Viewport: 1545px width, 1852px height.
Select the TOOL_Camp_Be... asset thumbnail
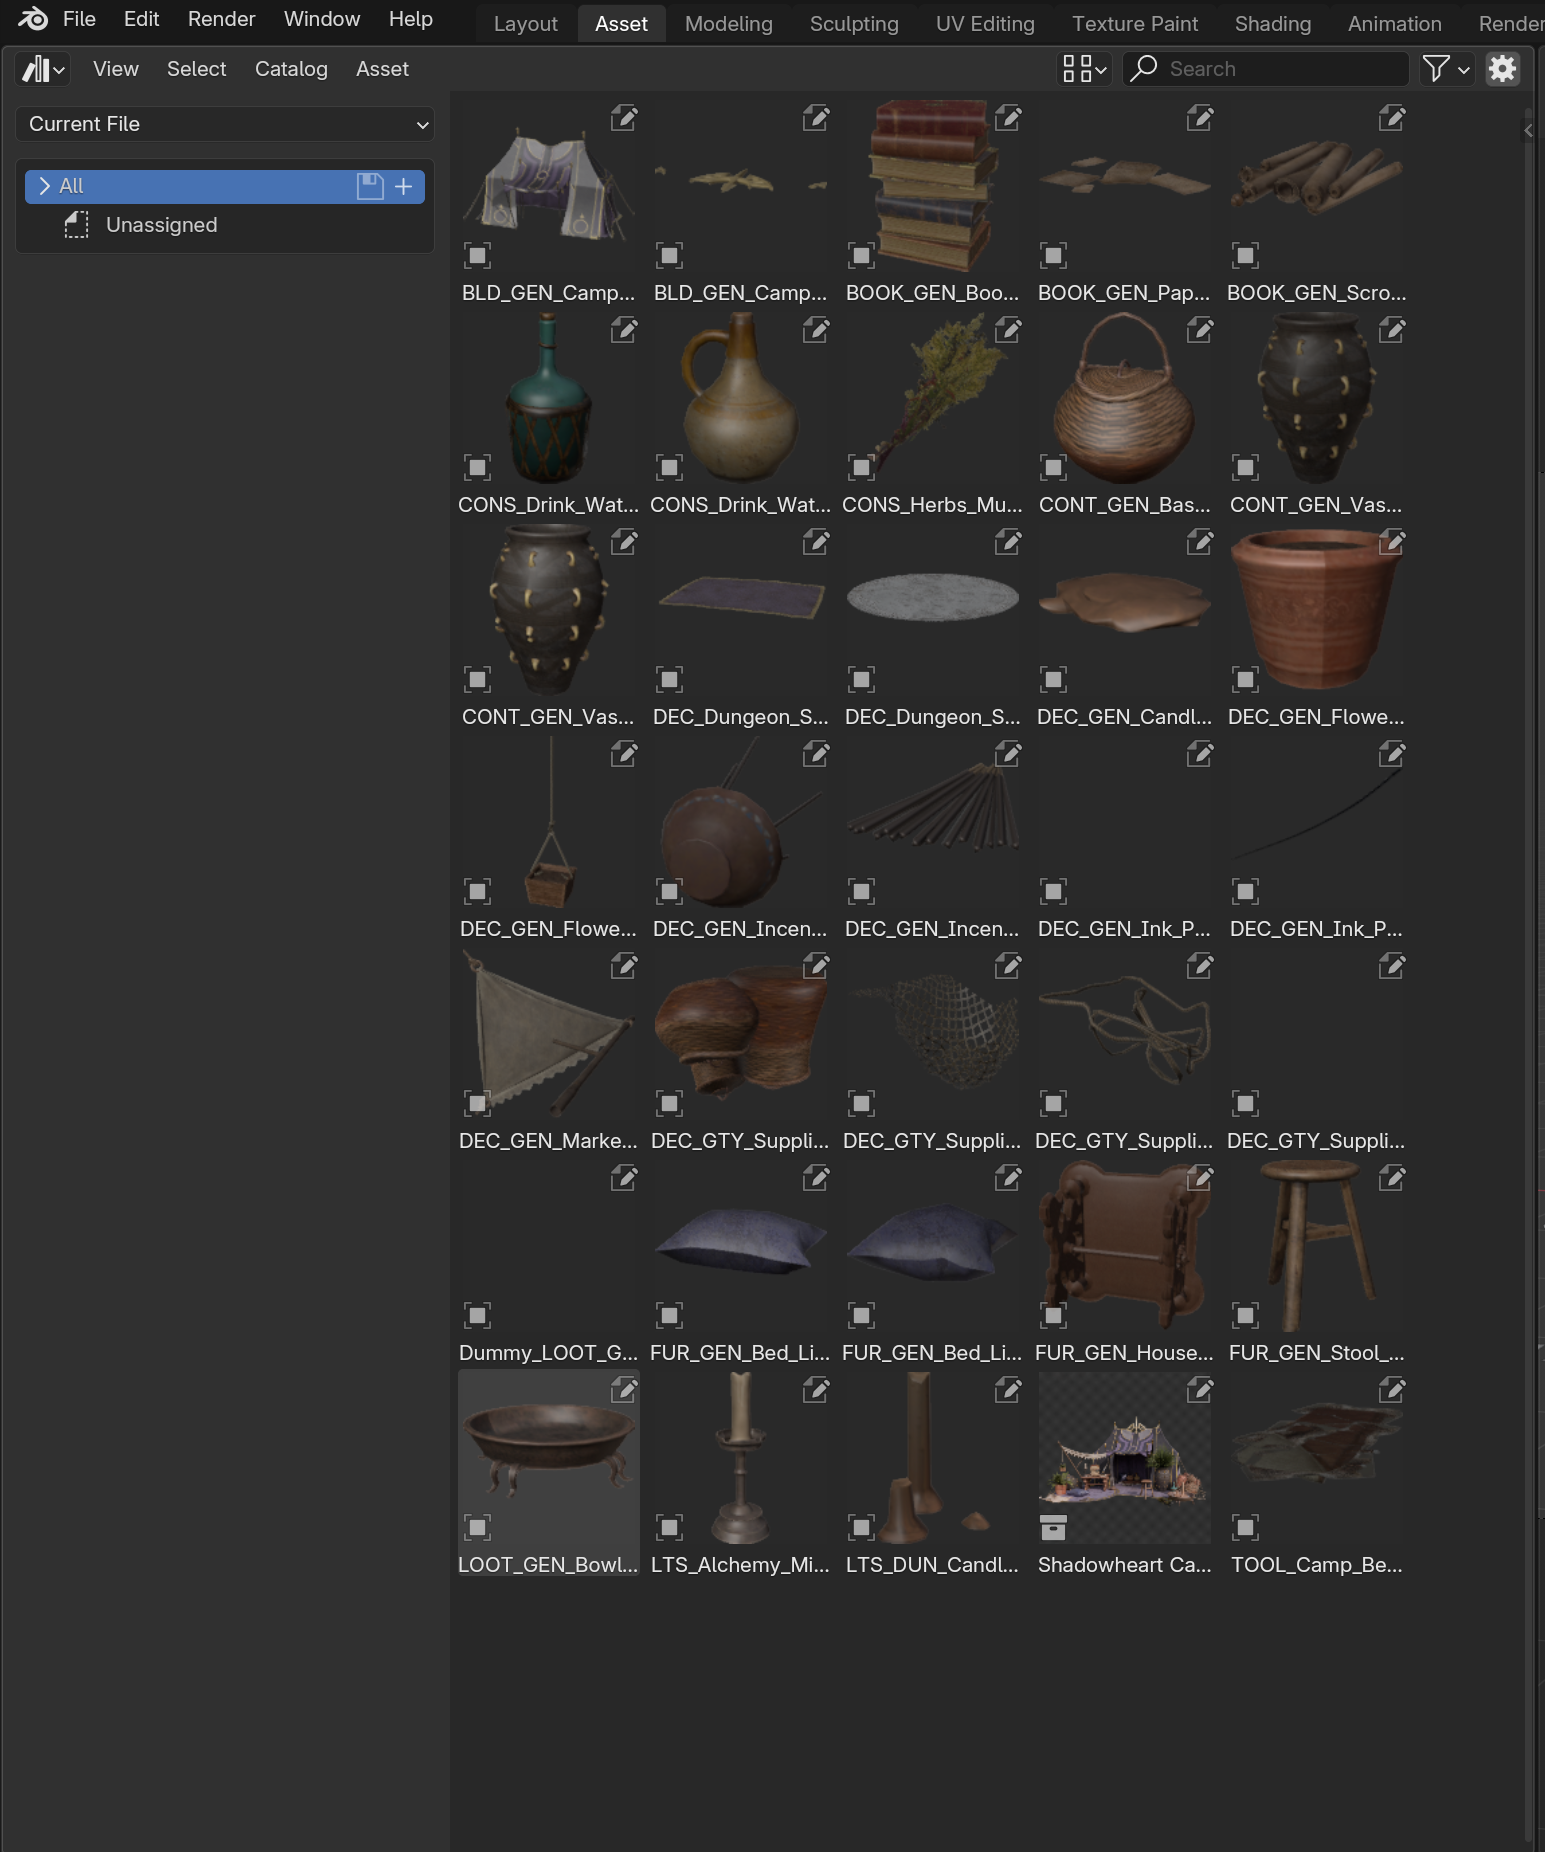[x=1316, y=1458]
